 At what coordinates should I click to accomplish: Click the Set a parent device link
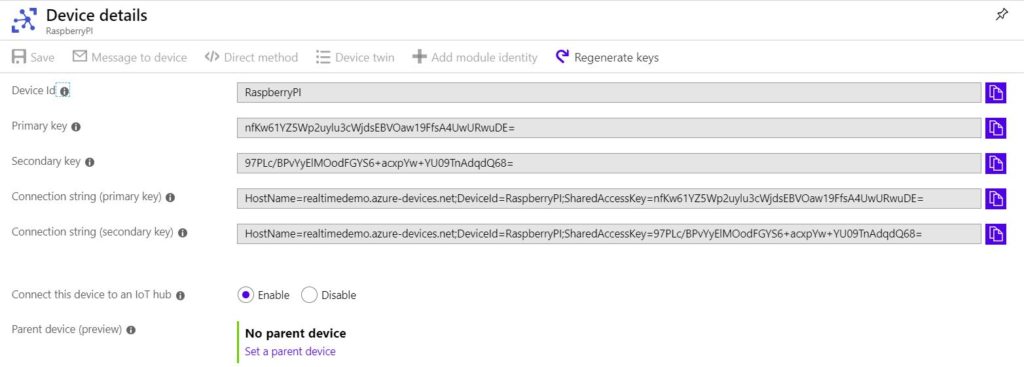point(290,351)
